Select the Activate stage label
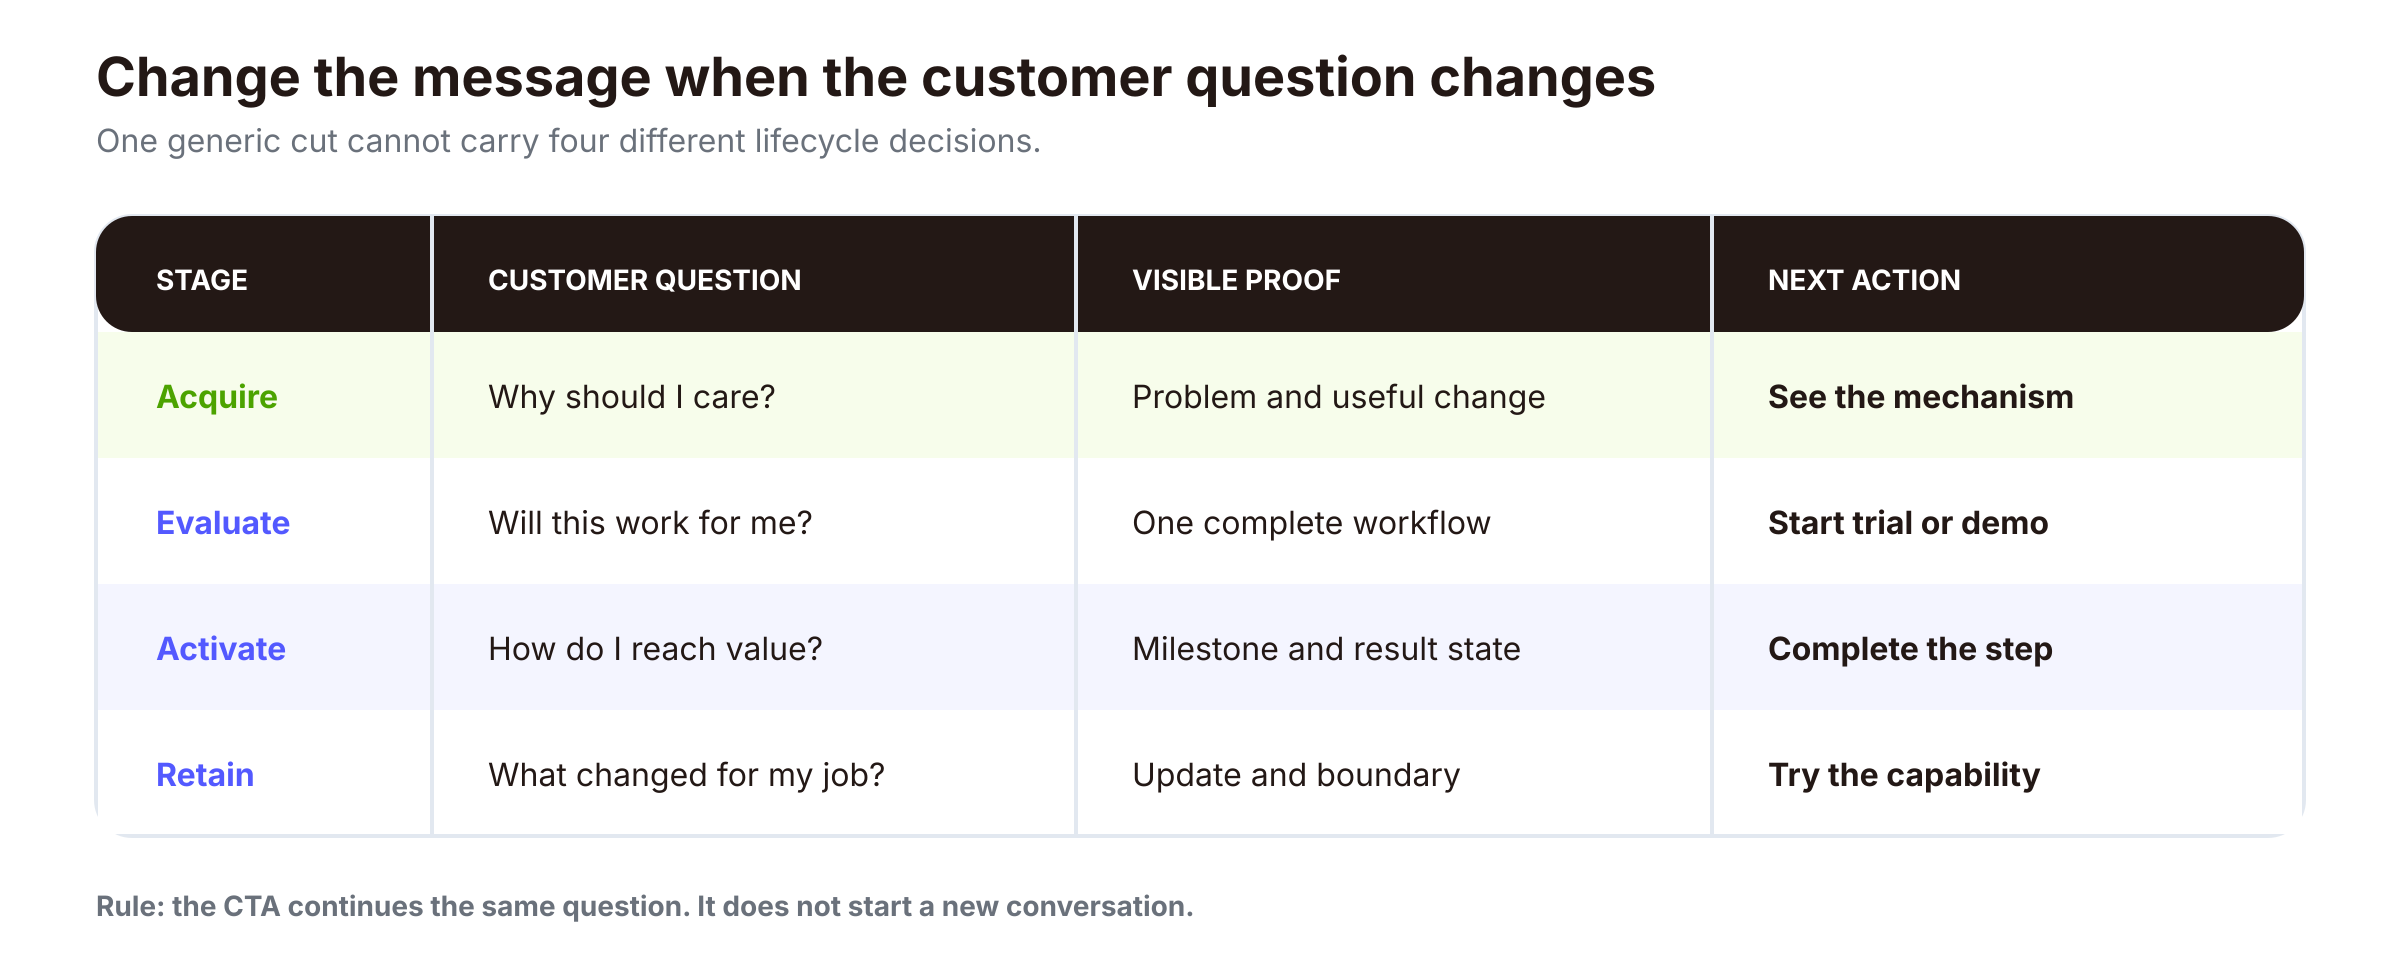 point(221,649)
